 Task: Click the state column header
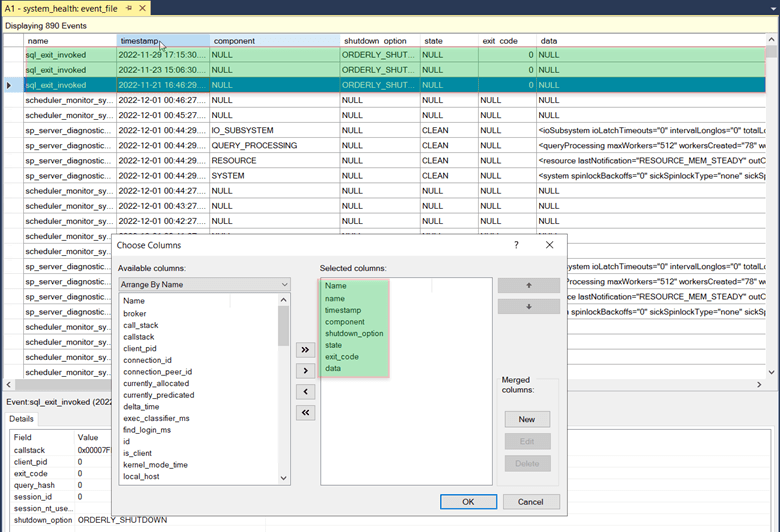pos(449,41)
